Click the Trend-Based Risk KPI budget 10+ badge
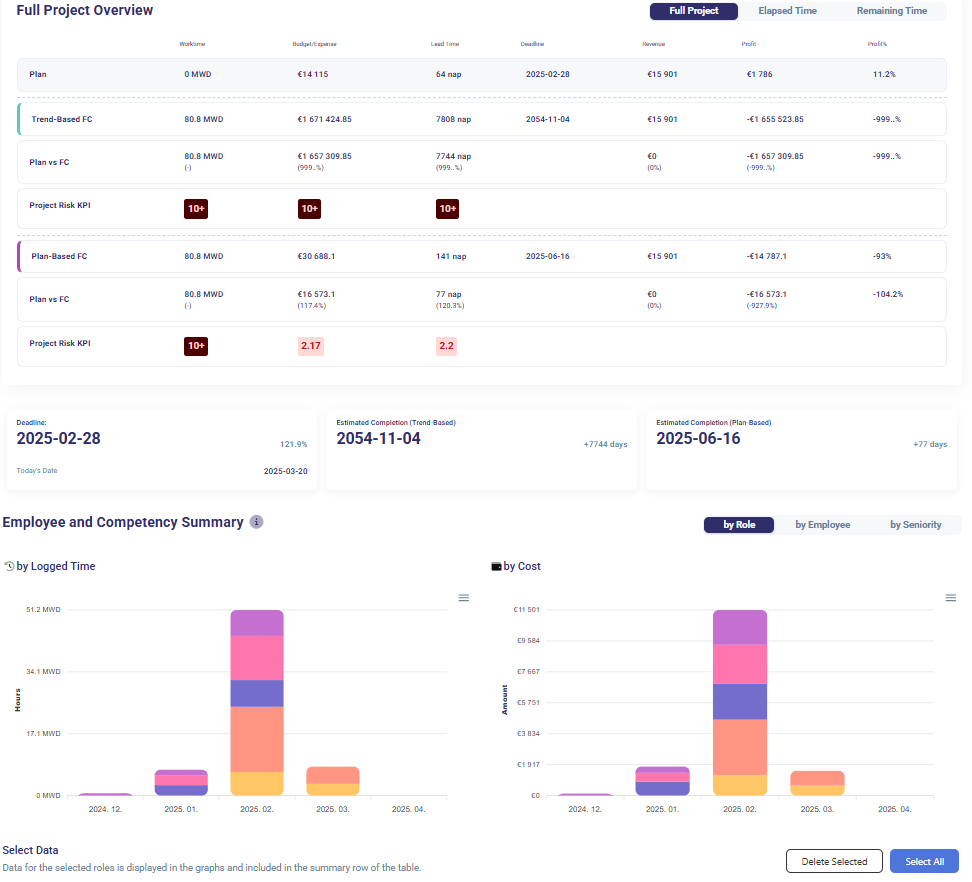The width and height of the screenshot is (972, 882). (x=310, y=208)
